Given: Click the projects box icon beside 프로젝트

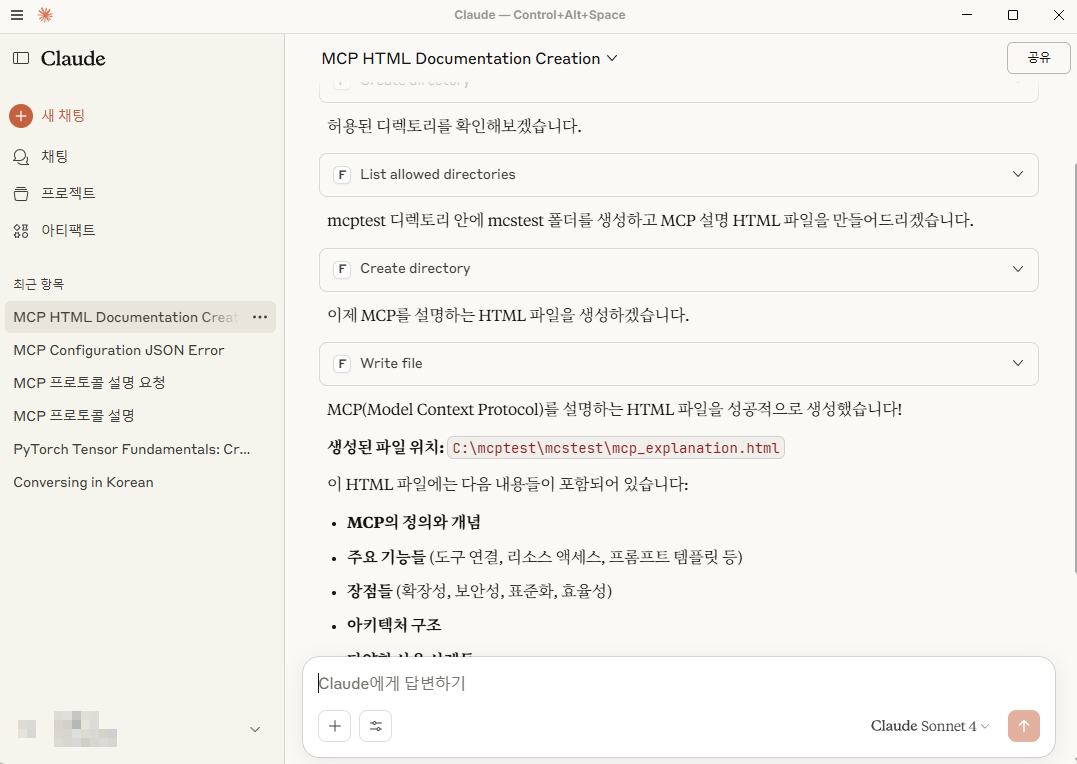Looking at the screenshot, I should 21,194.
